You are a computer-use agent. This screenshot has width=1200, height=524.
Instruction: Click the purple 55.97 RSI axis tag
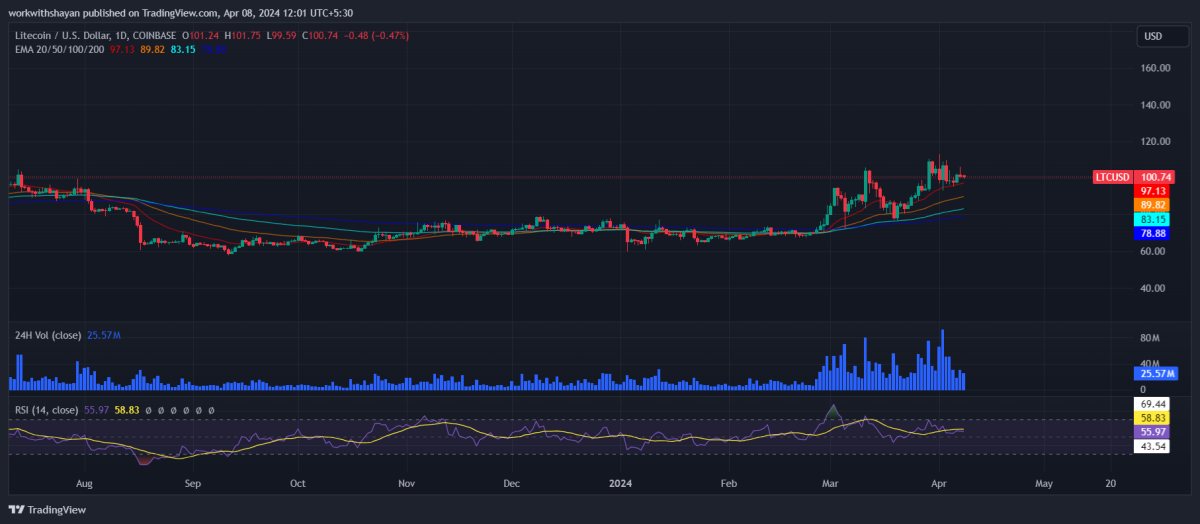(1153, 431)
